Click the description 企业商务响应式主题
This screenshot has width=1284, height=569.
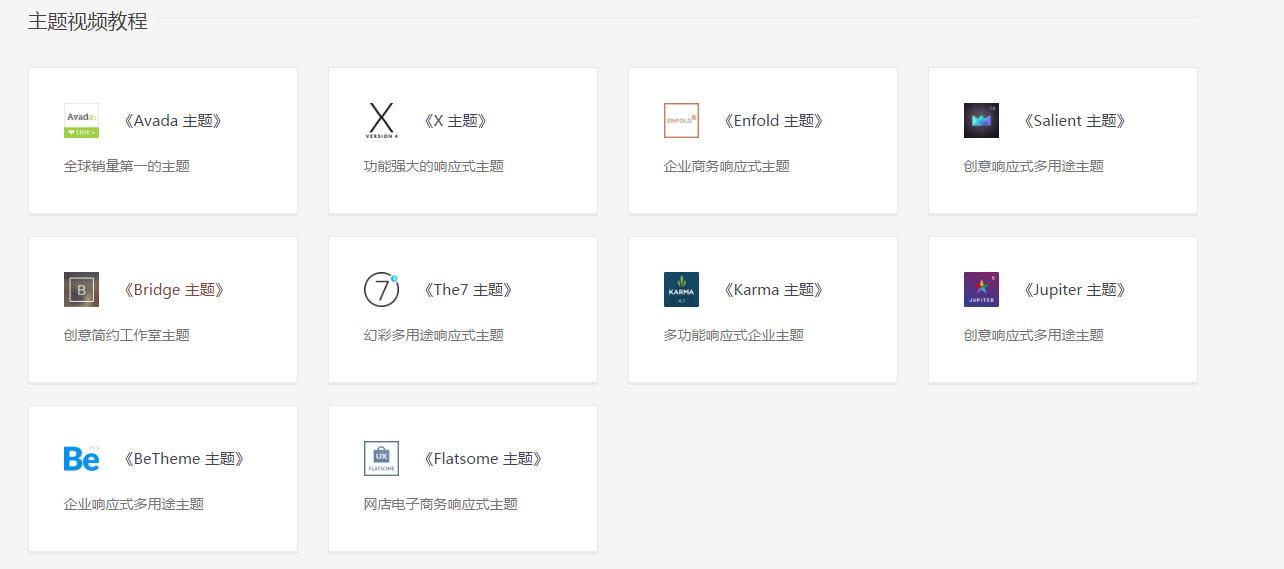(x=727, y=166)
